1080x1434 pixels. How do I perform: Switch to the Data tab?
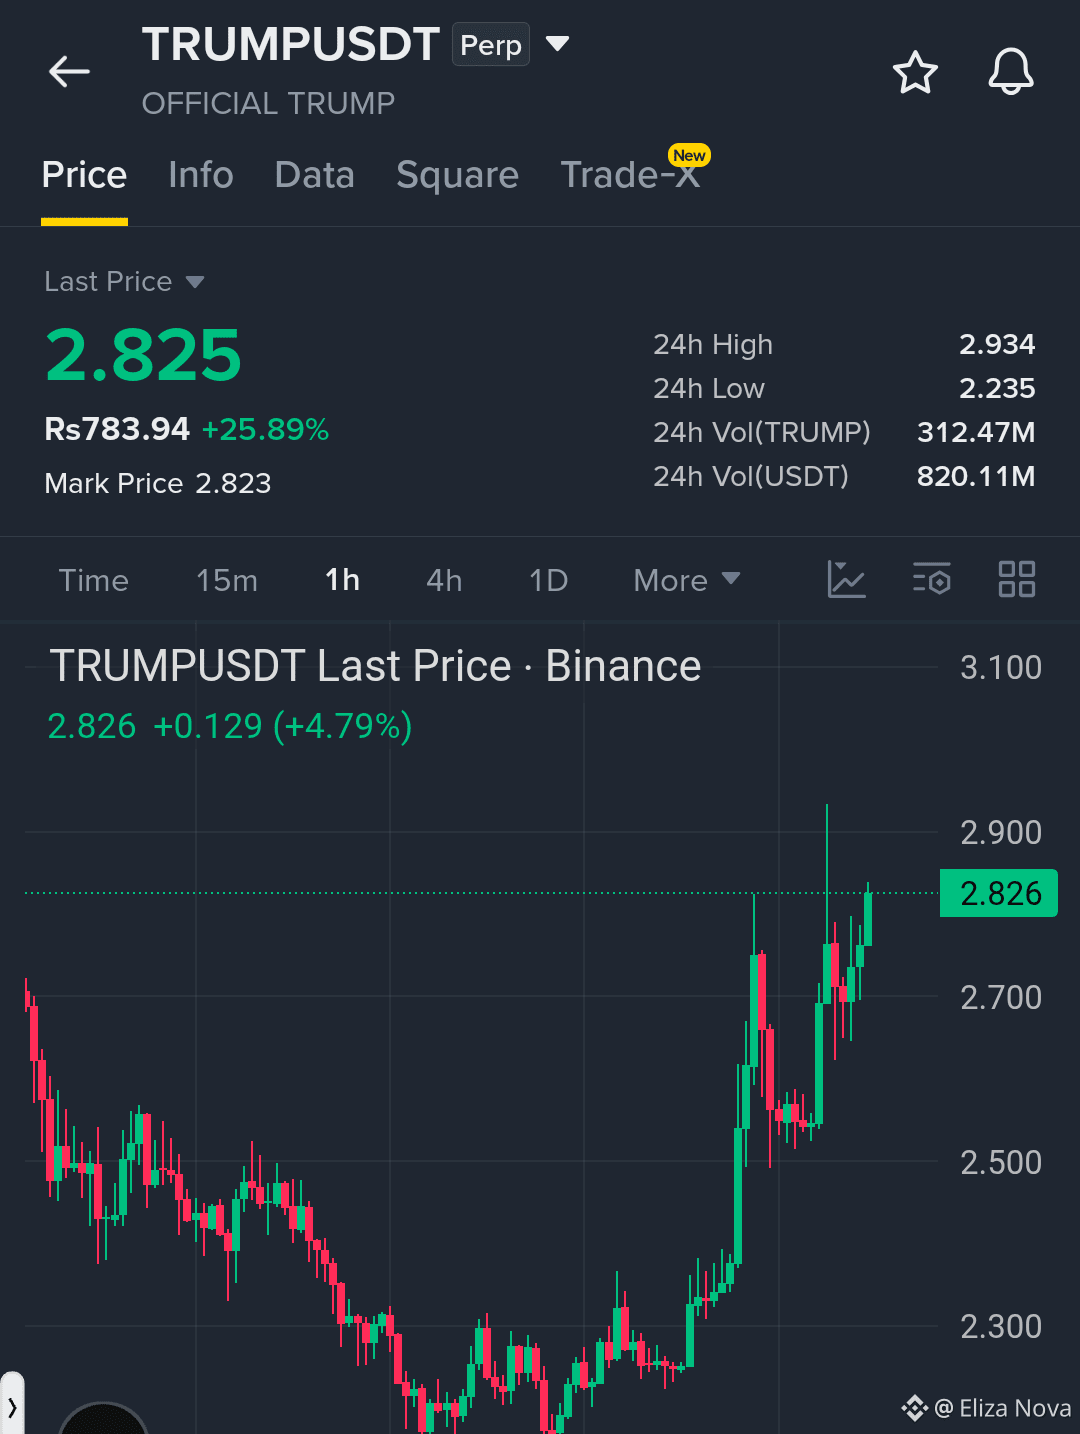pos(315,175)
